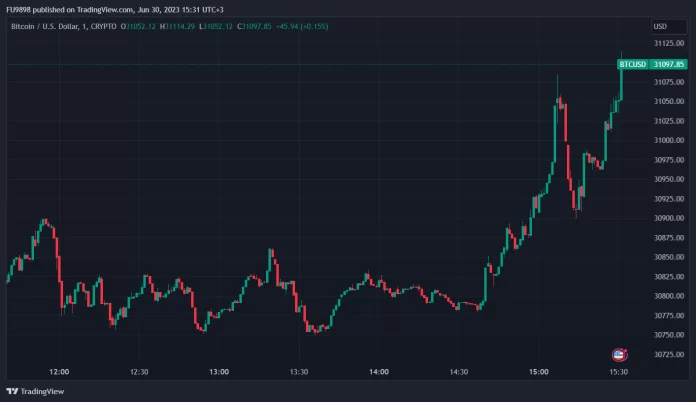The height and width of the screenshot is (402, 696).
Task: Click the 15:30 time axis label
Action: click(618, 372)
